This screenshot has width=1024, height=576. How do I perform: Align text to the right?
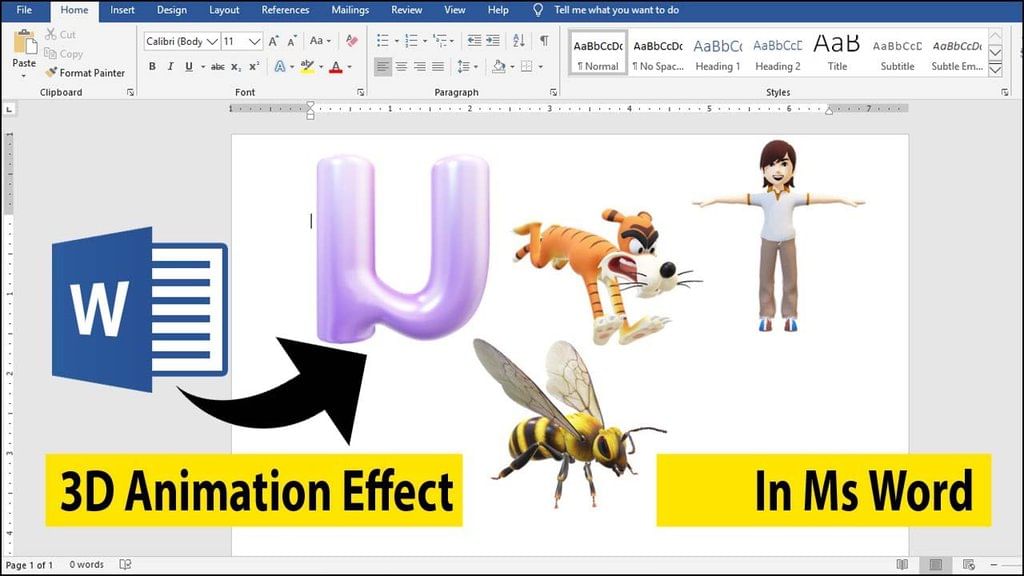coord(420,67)
